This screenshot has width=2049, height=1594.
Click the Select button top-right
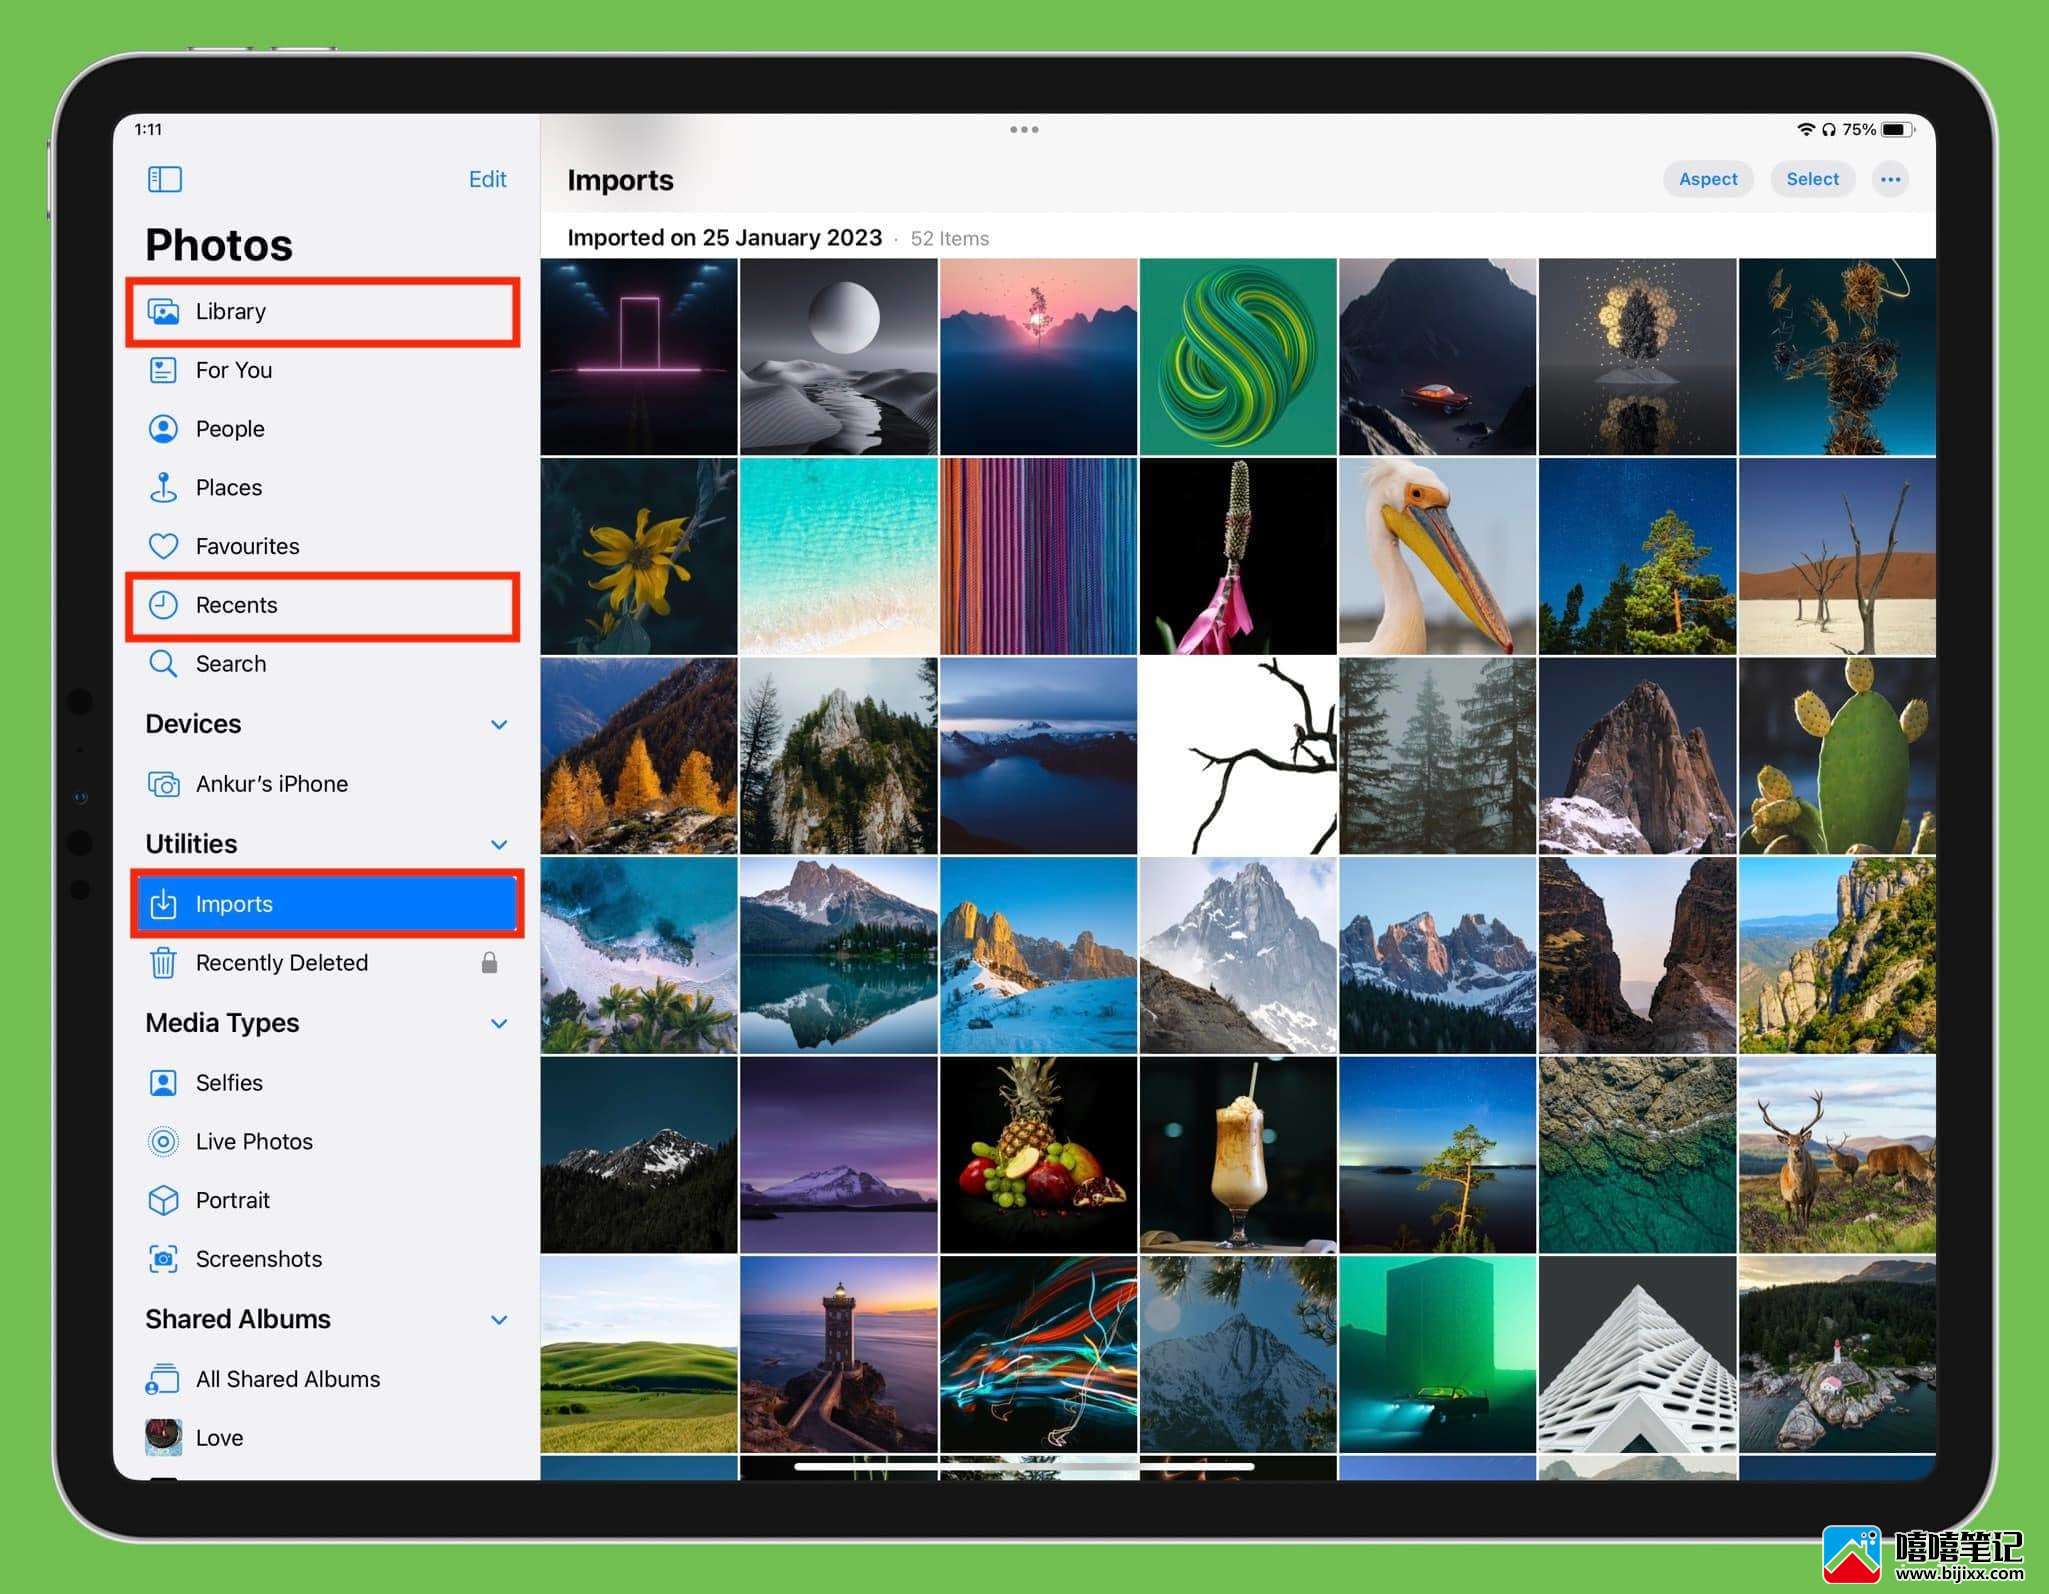click(1813, 178)
